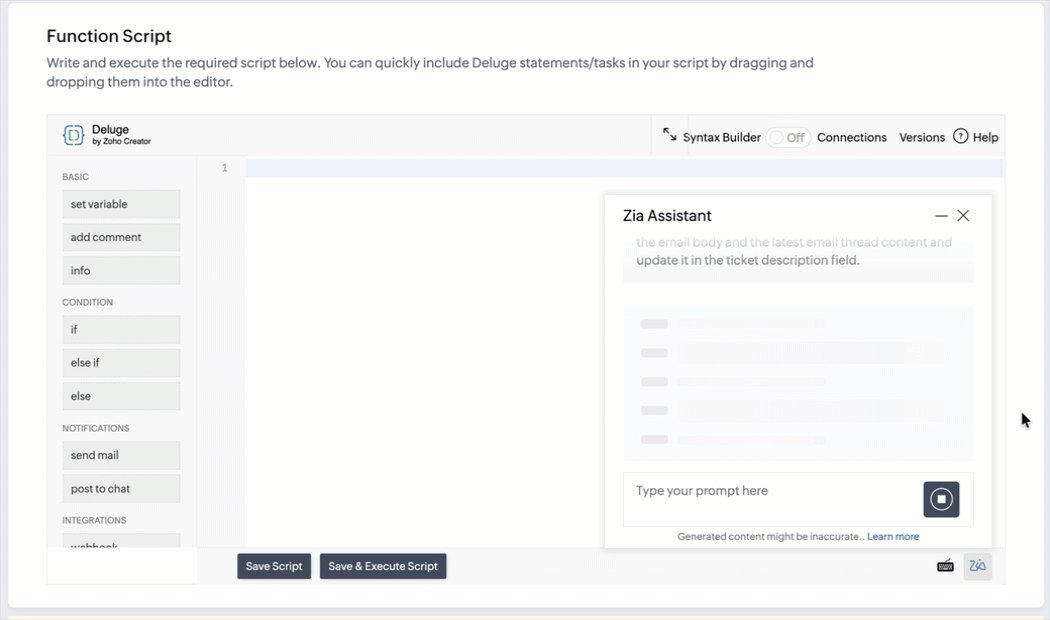
Task: Close the Zia Assistant panel
Action: click(x=963, y=216)
